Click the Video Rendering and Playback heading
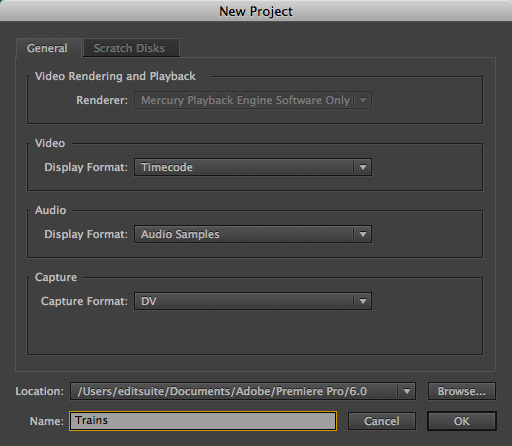This screenshot has width=512, height=446. click(115, 76)
